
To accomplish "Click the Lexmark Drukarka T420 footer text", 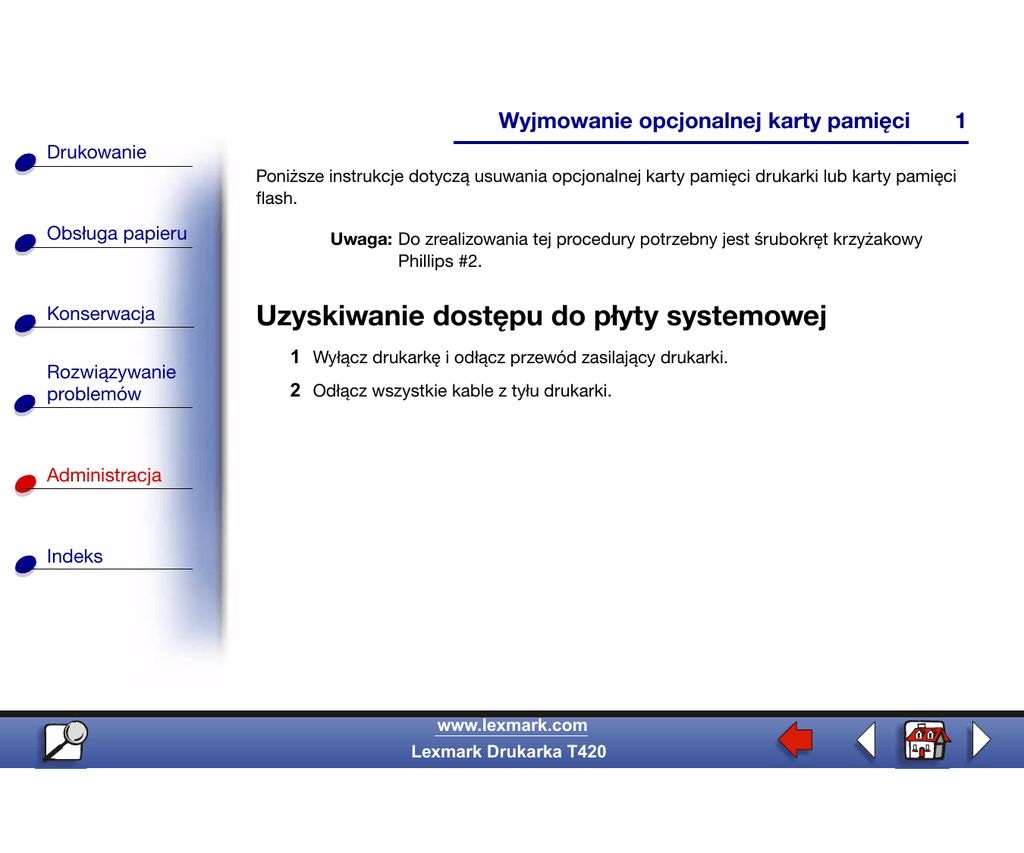I will 508,751.
